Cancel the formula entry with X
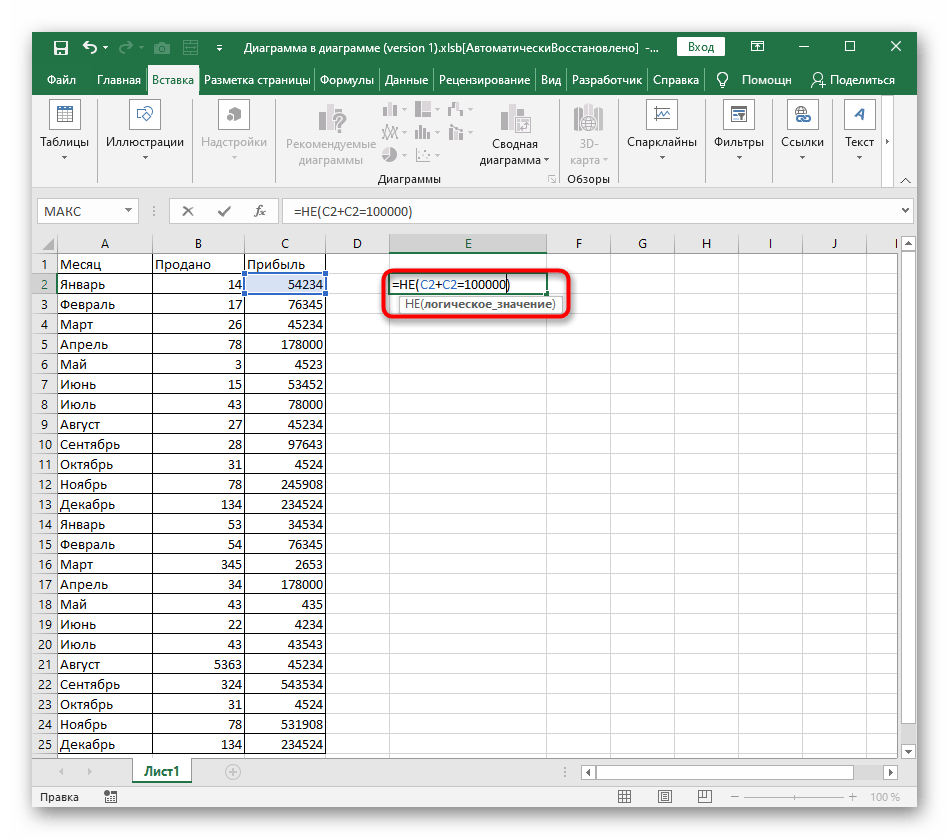 [x=188, y=211]
